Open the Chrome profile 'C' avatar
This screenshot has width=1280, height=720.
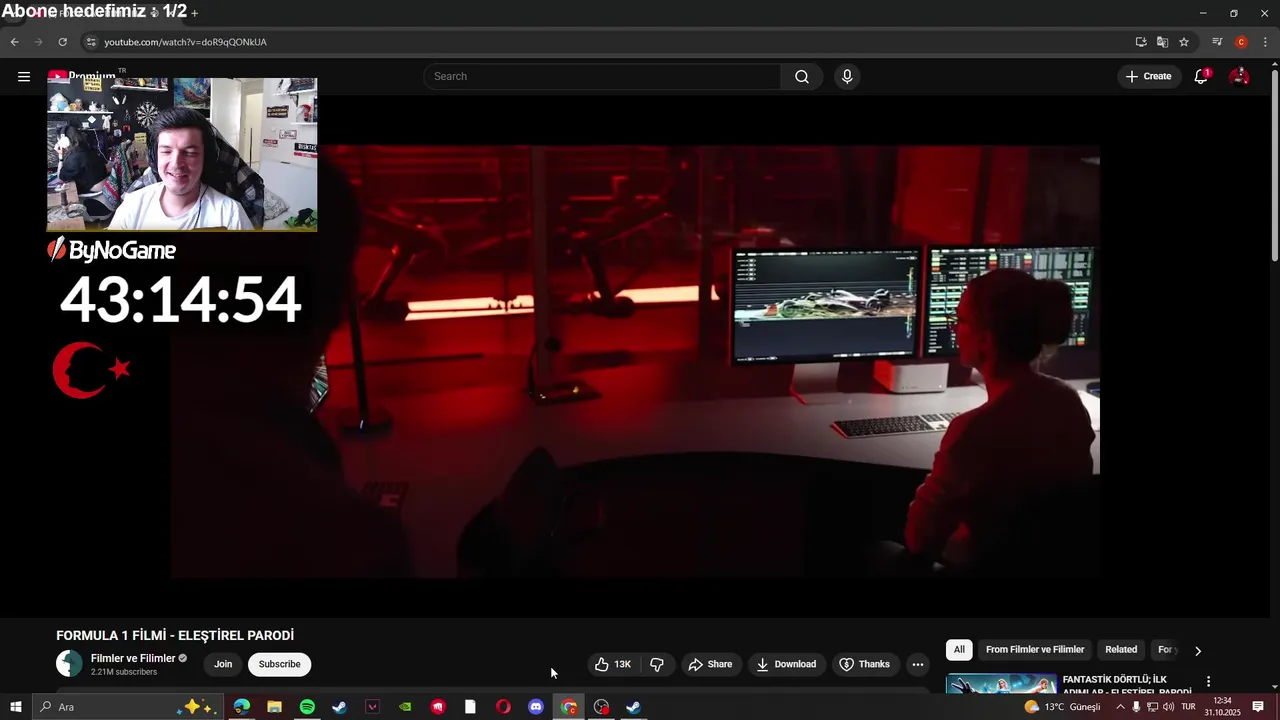(x=1241, y=42)
